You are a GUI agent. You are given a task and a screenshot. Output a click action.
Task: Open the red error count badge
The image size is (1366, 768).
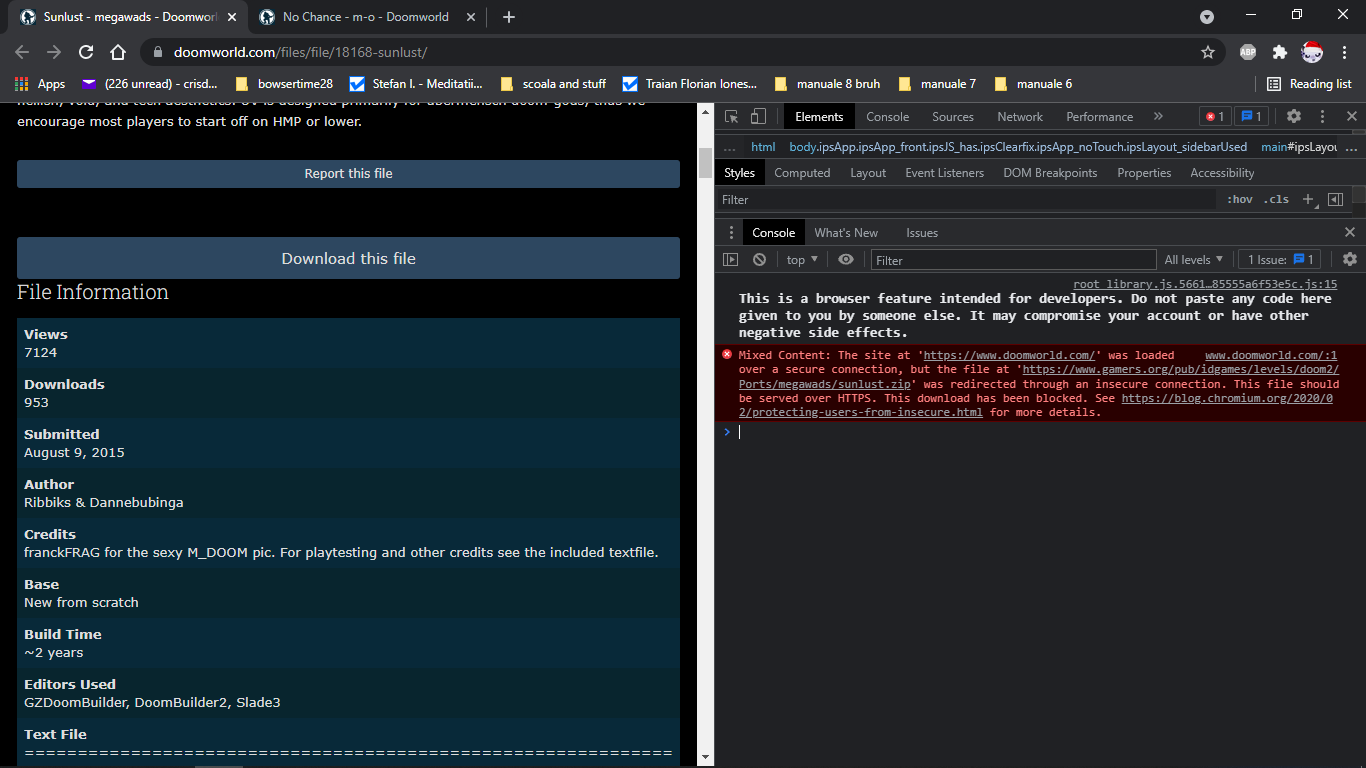click(x=1214, y=117)
